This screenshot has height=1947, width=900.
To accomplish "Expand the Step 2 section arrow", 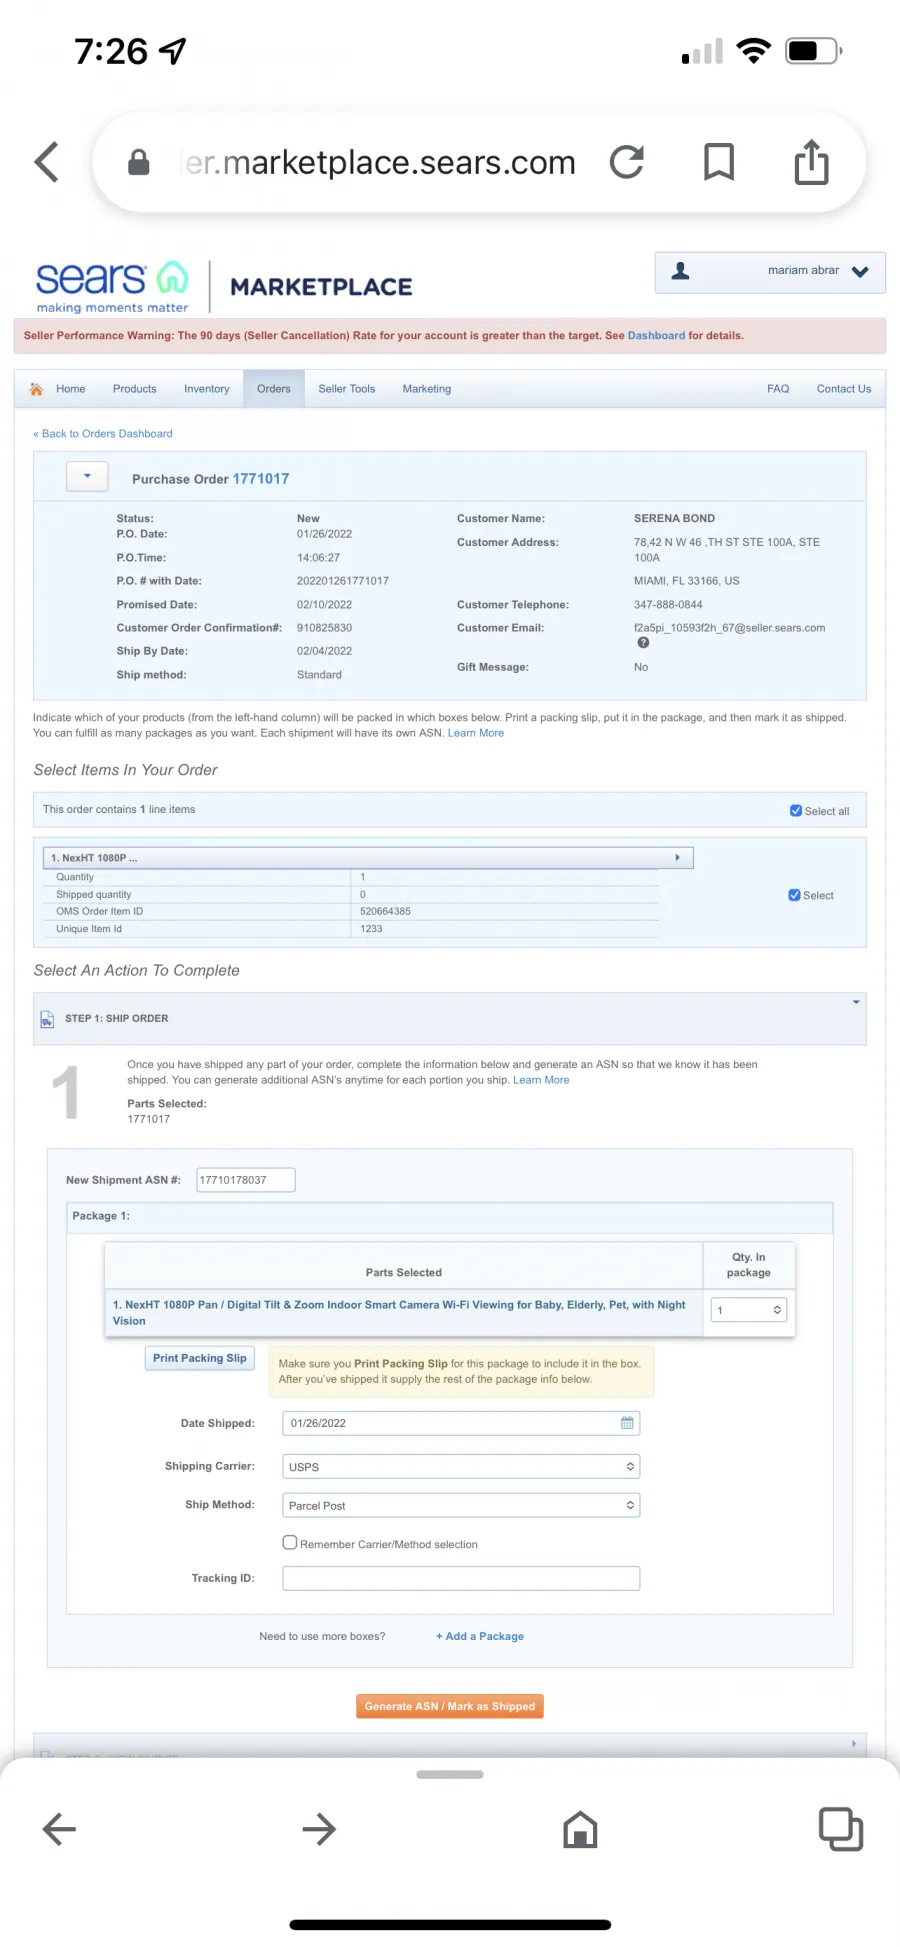I will point(853,1743).
